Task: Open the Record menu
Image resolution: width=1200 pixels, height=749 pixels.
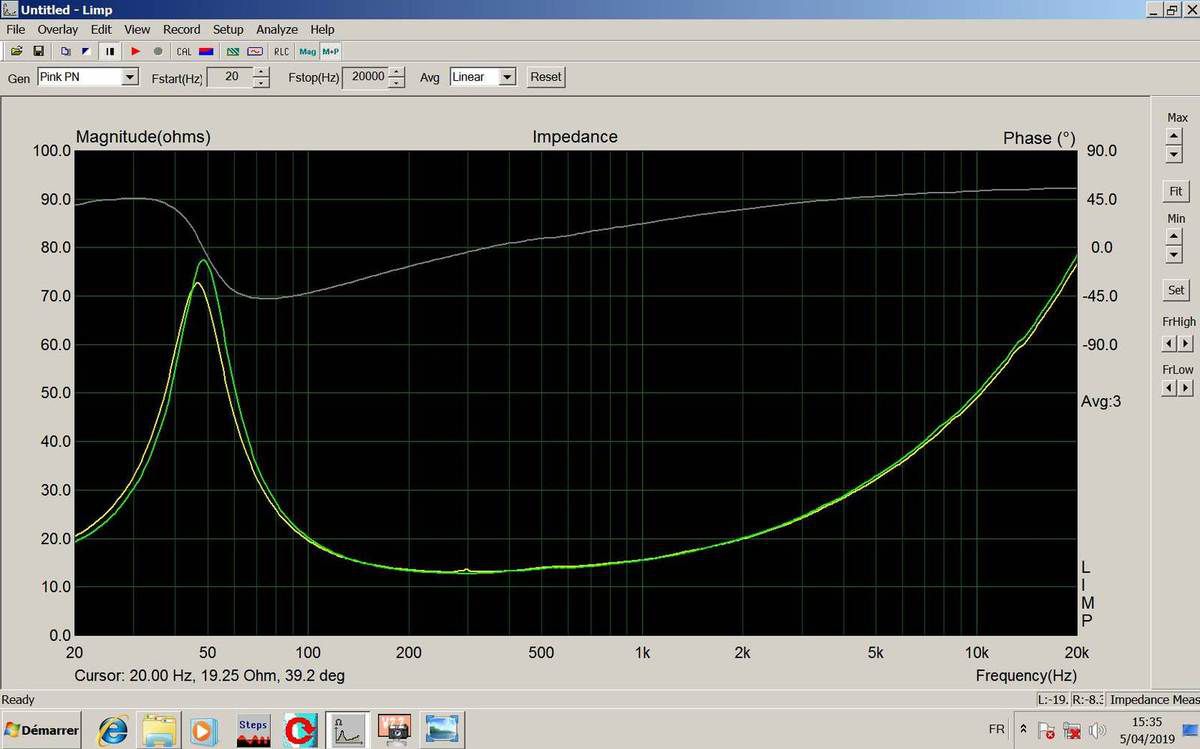Action: [x=182, y=30]
